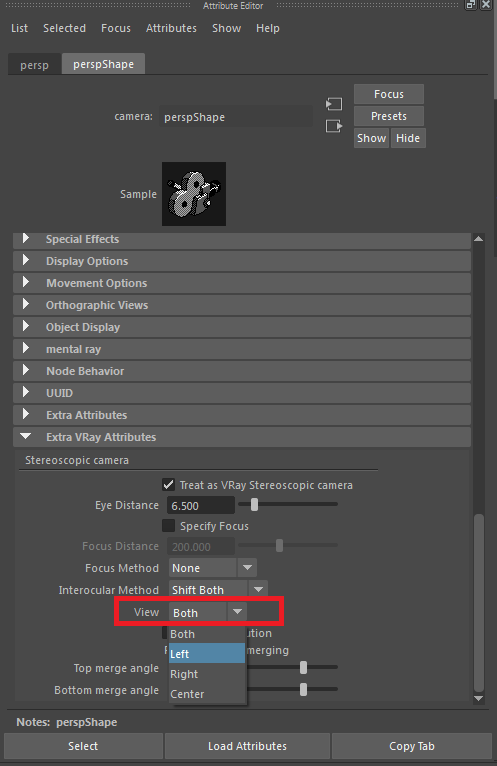Click the input connection icon beside camera name

tap(334, 104)
